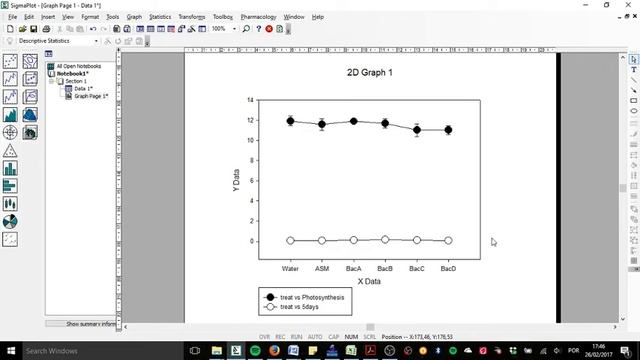Screen dimensions: 640x360
Task: Select the Contour Plot graph icon
Action: 30,61
